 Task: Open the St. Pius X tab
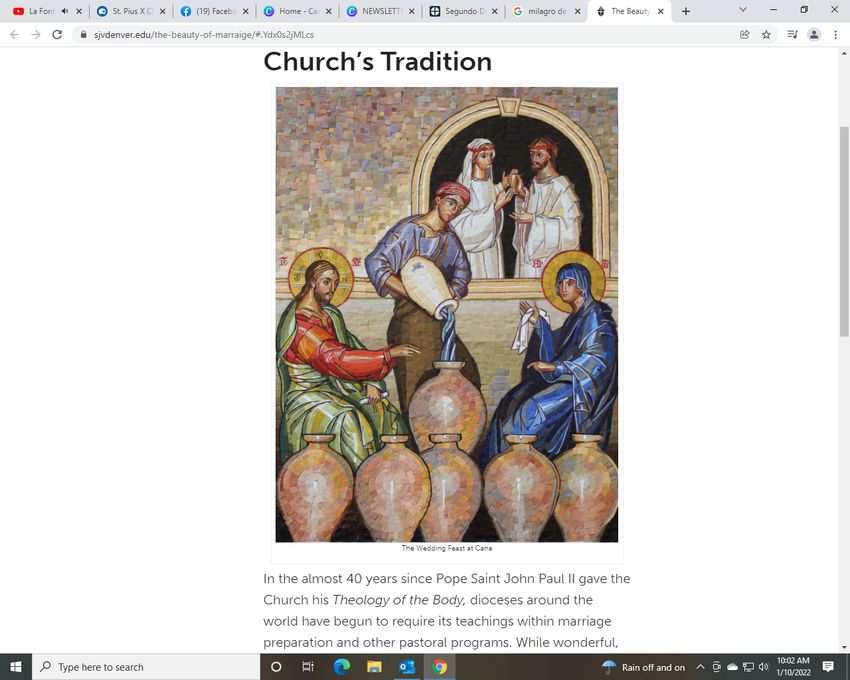point(132,11)
